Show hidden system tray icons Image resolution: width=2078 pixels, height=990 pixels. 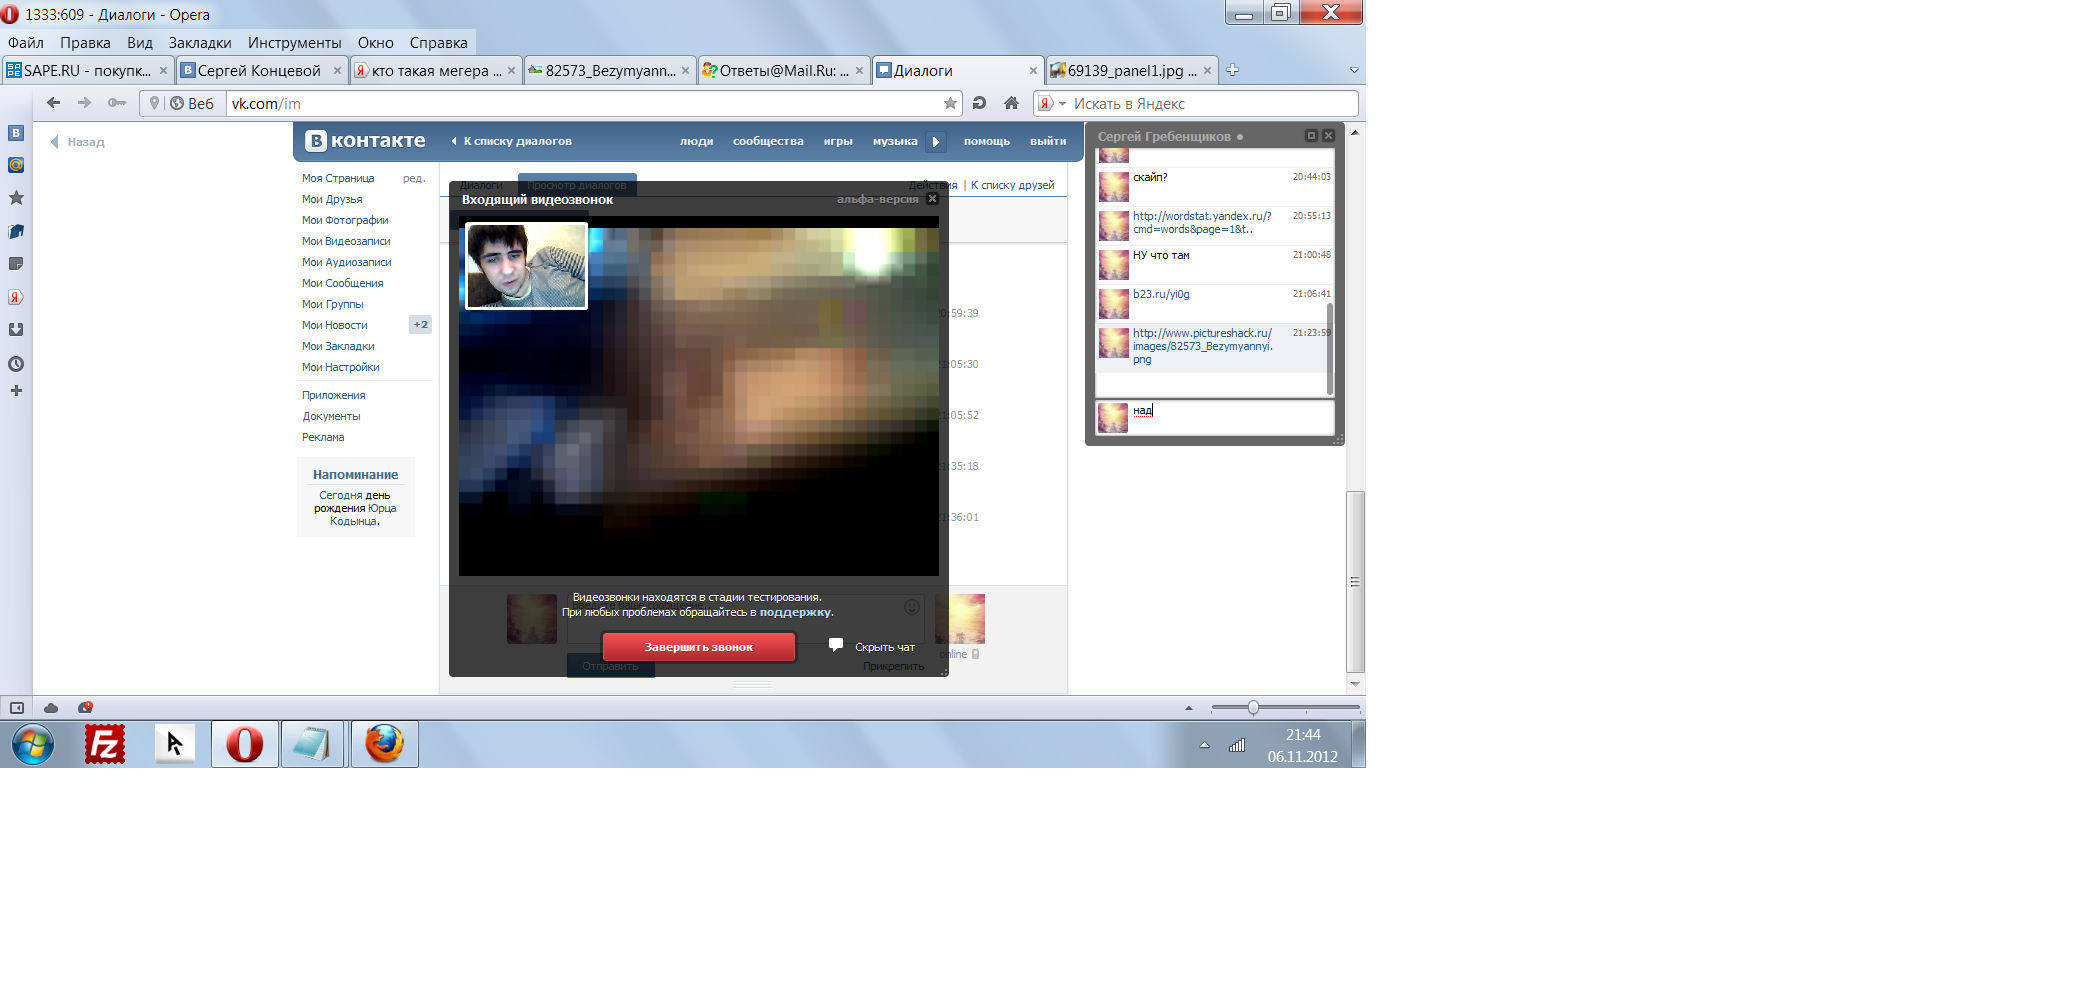tap(1204, 745)
